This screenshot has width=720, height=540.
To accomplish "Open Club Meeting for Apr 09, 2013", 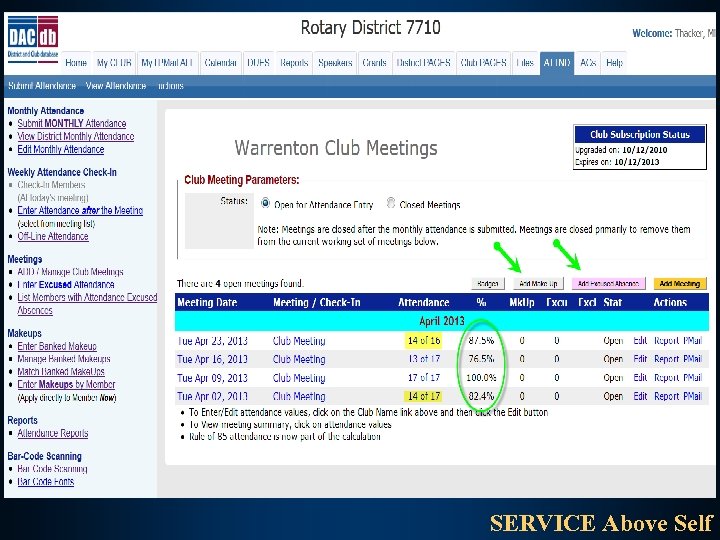I will 299,378.
